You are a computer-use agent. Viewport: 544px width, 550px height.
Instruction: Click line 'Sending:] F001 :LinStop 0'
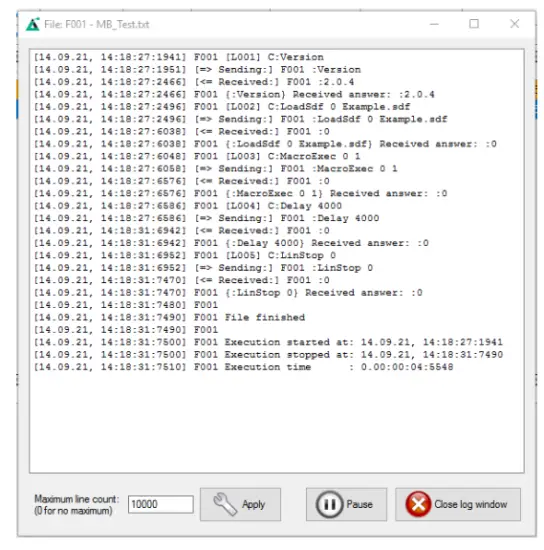[203, 268]
